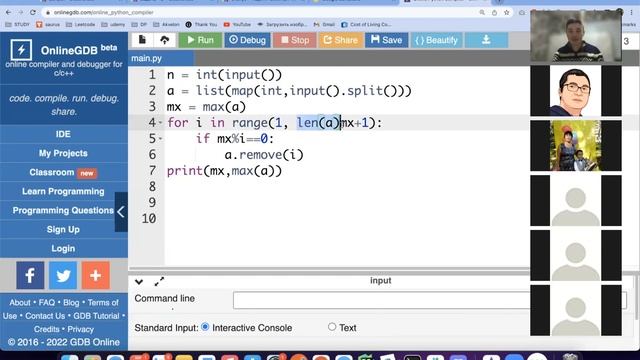Viewport: 640px width, 360px height.
Task: Download the code using the download icon
Action: click(x=486, y=40)
